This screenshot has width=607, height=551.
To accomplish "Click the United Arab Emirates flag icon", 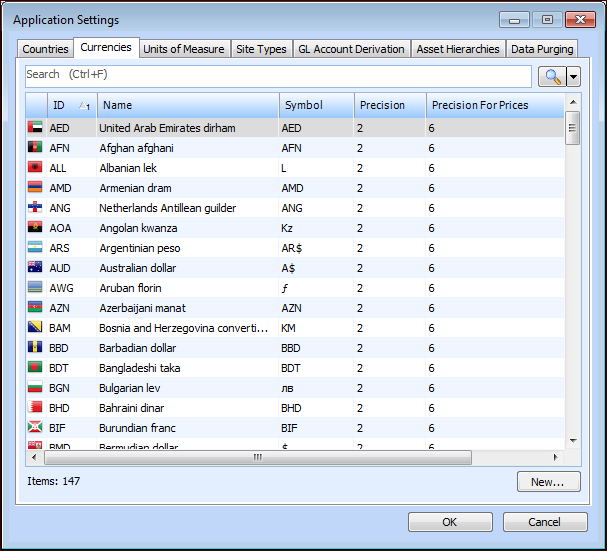I will pos(35,128).
